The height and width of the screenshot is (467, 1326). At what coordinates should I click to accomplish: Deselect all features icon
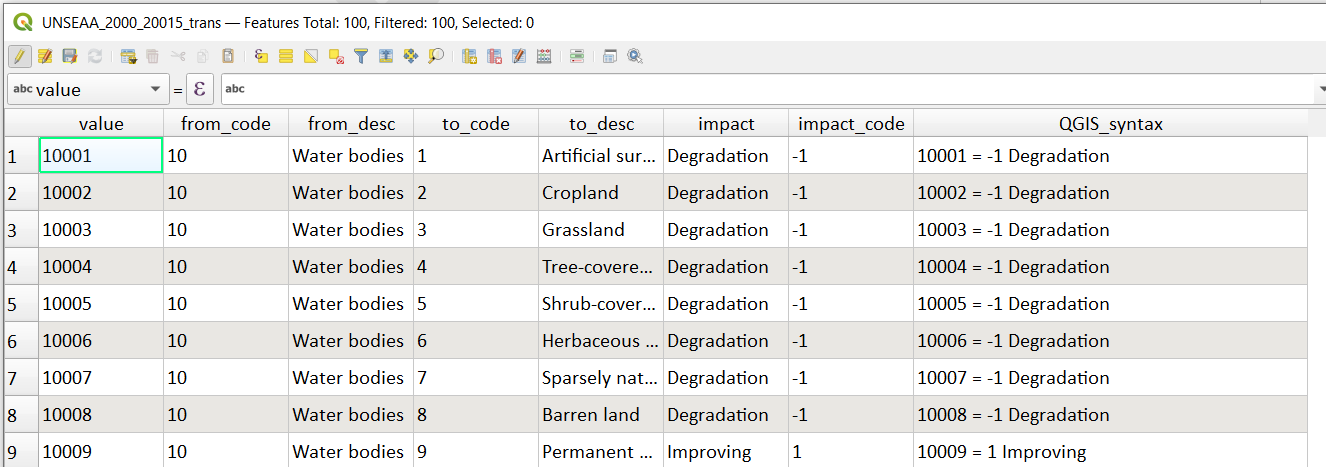[x=337, y=56]
